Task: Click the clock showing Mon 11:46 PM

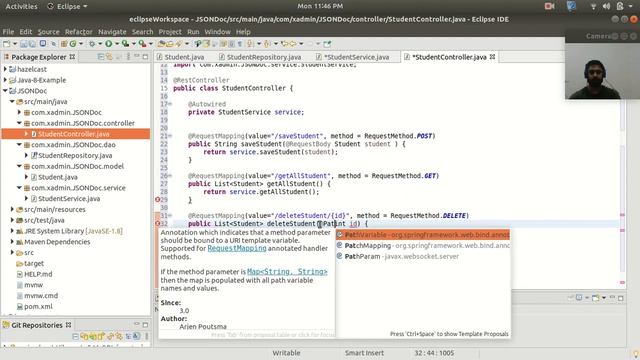Action: [x=320, y=6]
